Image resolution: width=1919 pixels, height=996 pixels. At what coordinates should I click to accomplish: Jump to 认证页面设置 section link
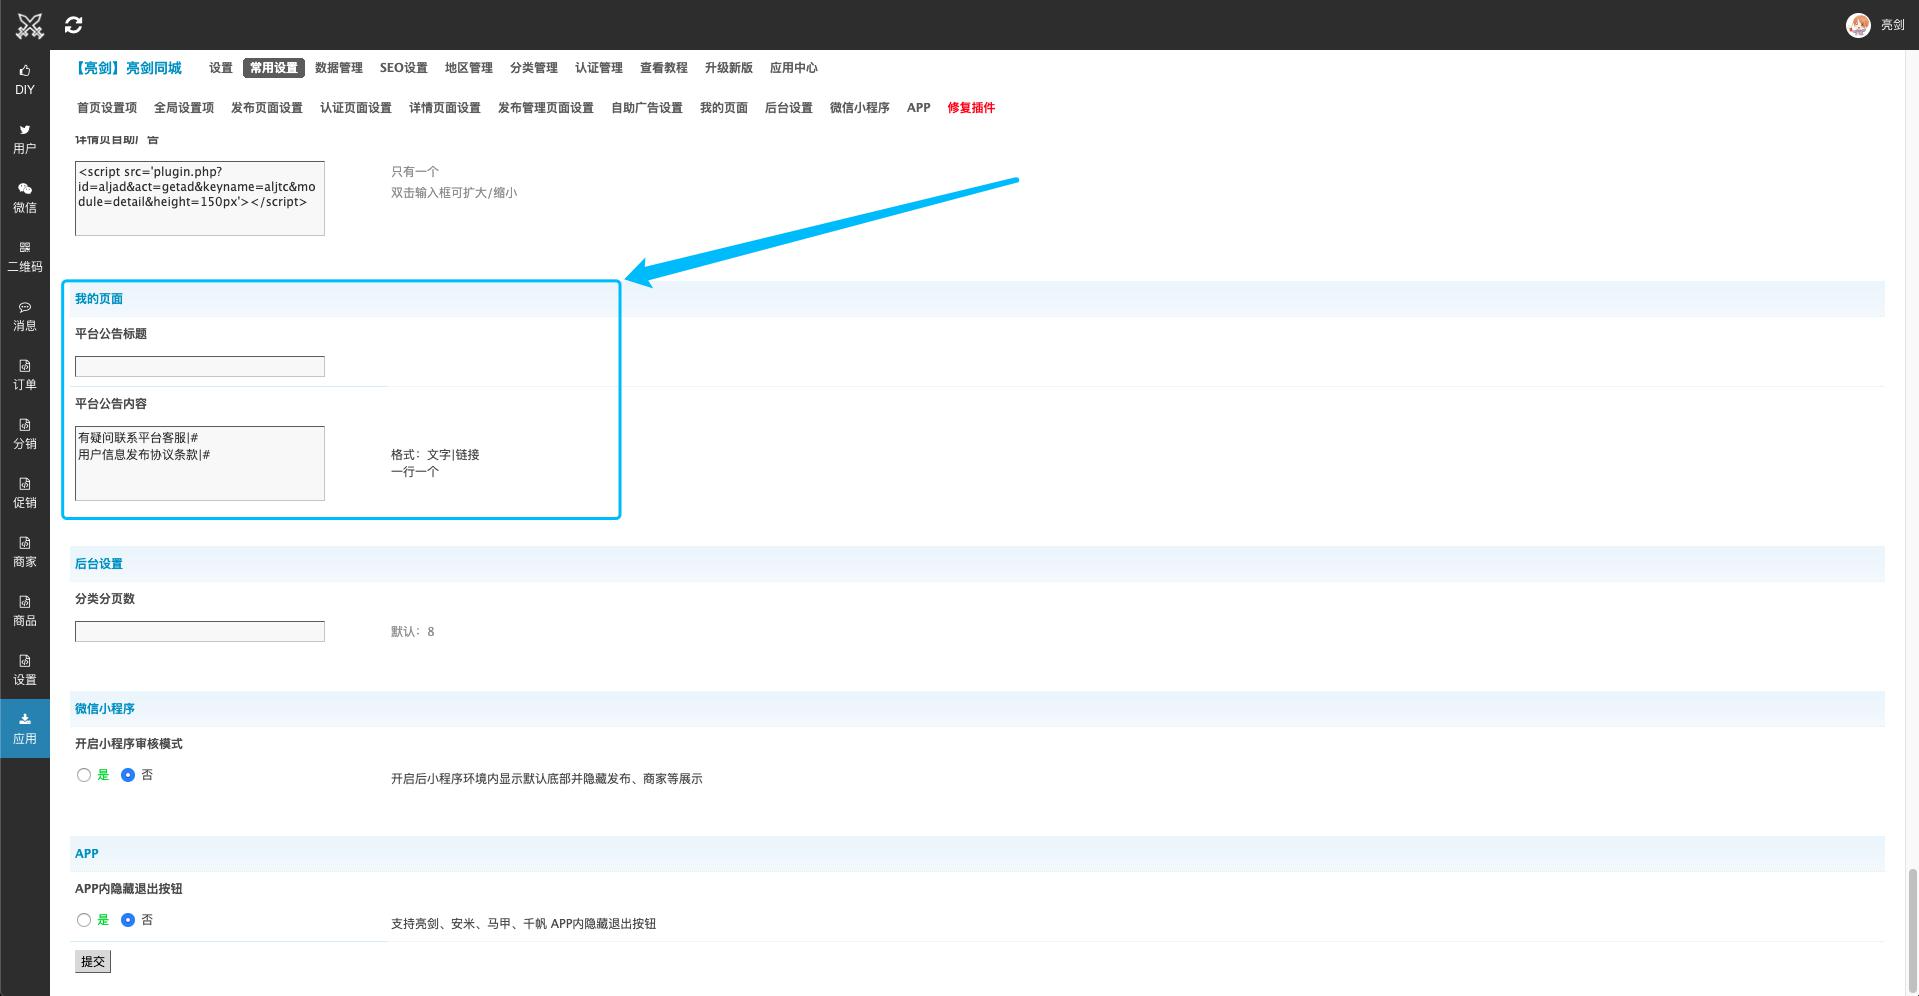[356, 108]
